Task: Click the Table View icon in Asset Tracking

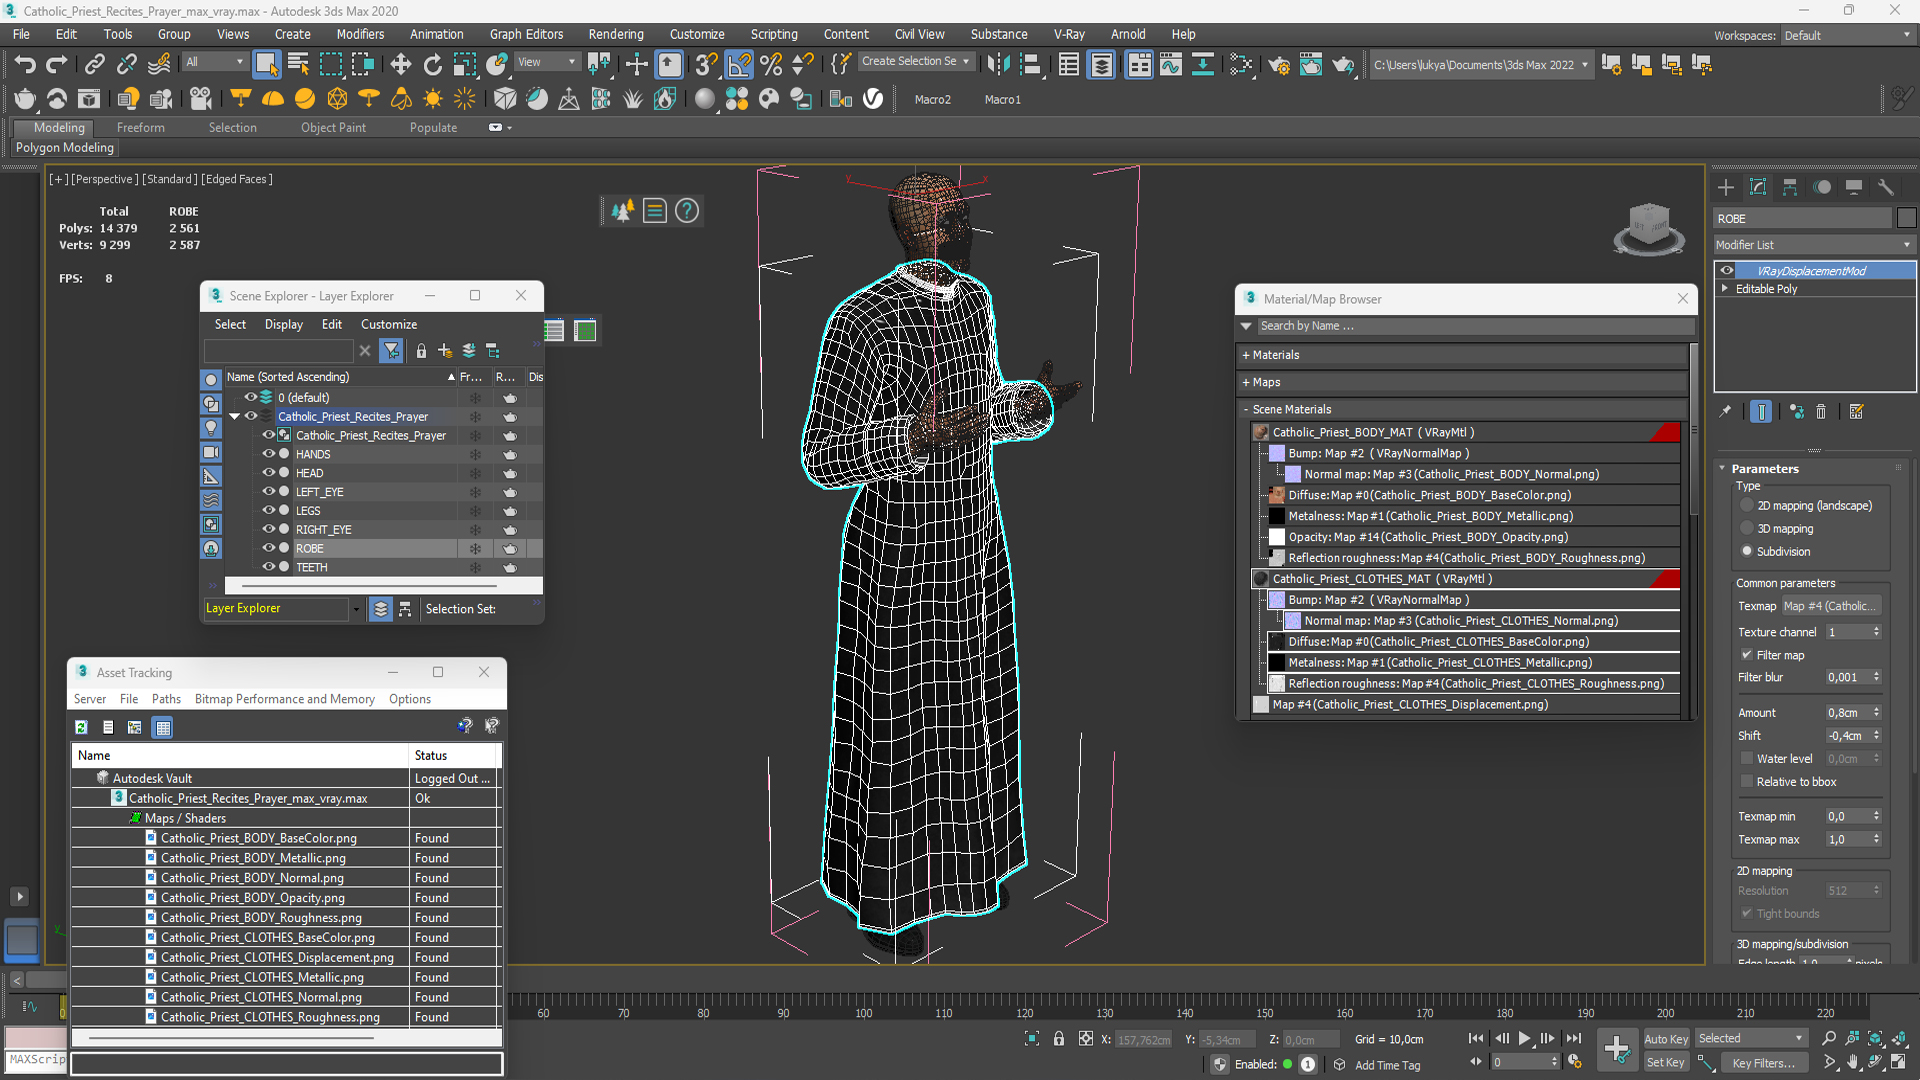Action: pyautogui.click(x=163, y=727)
